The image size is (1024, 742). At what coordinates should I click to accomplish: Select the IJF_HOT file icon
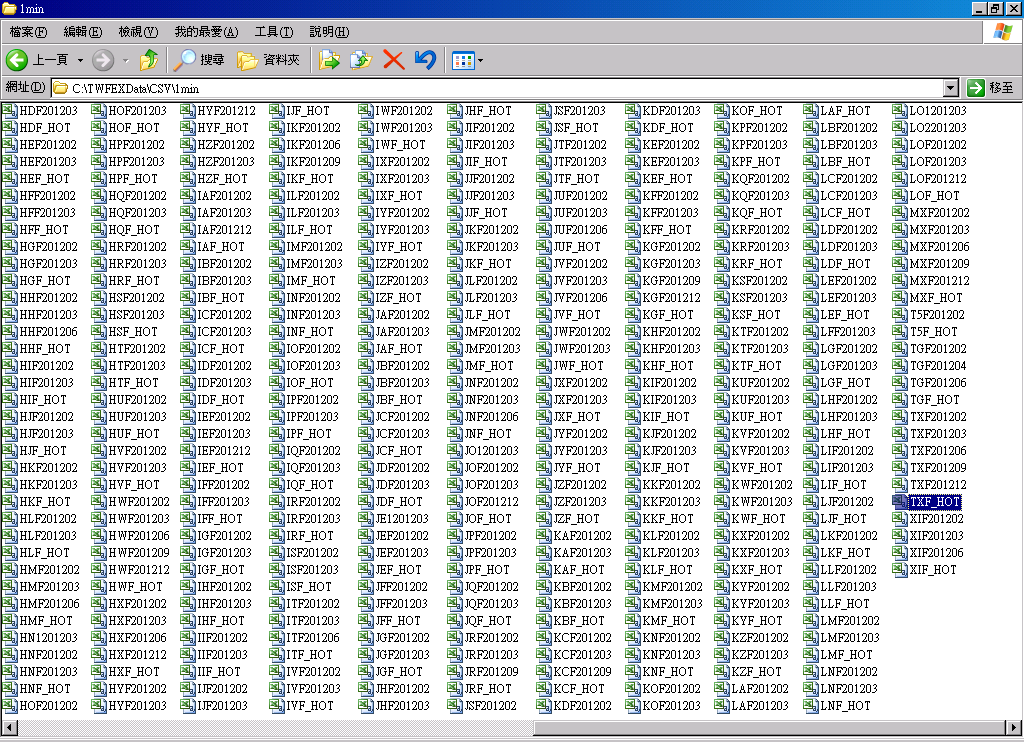coord(276,110)
